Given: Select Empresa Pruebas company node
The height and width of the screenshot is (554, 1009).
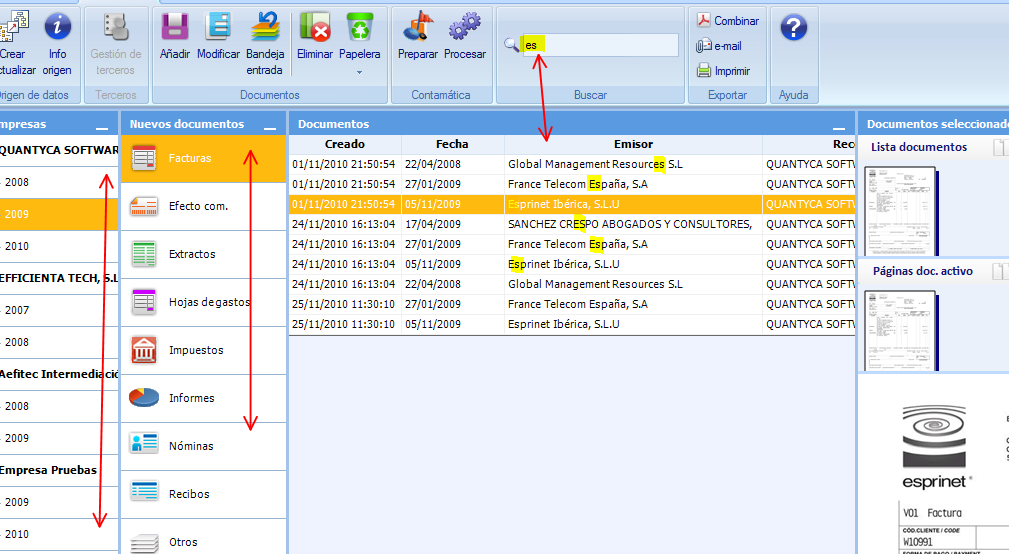Looking at the screenshot, I should (59, 470).
